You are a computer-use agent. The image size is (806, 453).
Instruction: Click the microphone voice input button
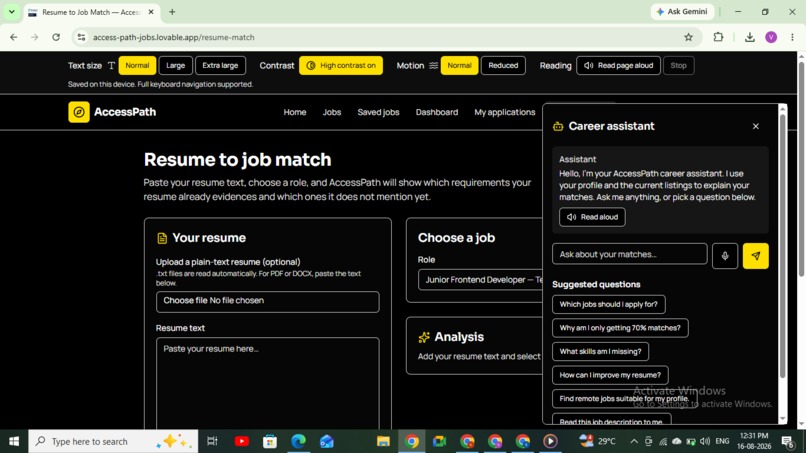click(x=725, y=256)
